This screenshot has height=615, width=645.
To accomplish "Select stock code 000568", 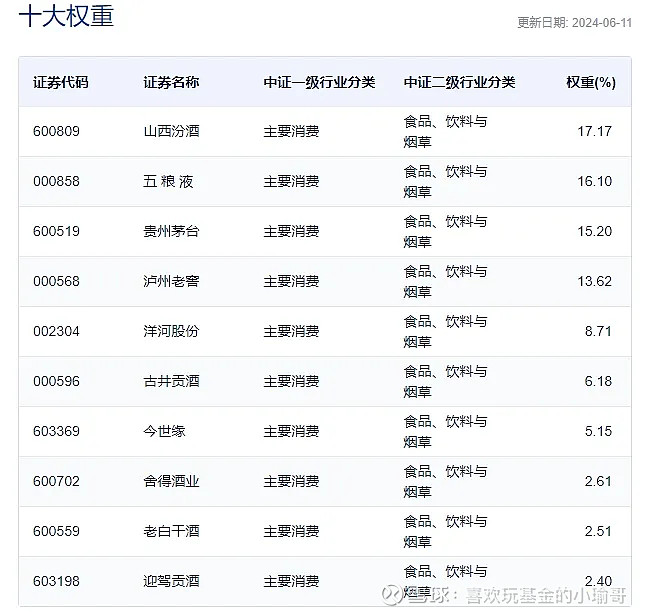I will [x=56, y=281].
